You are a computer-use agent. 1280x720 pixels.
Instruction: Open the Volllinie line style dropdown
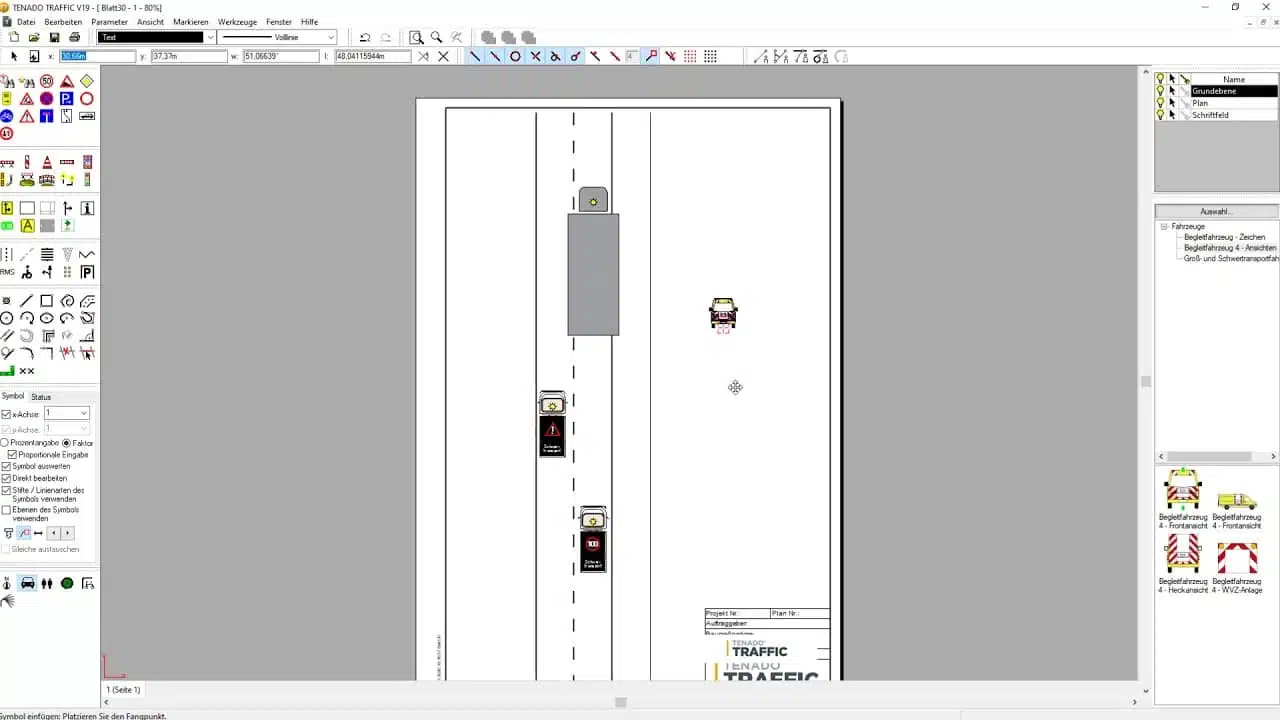point(331,37)
